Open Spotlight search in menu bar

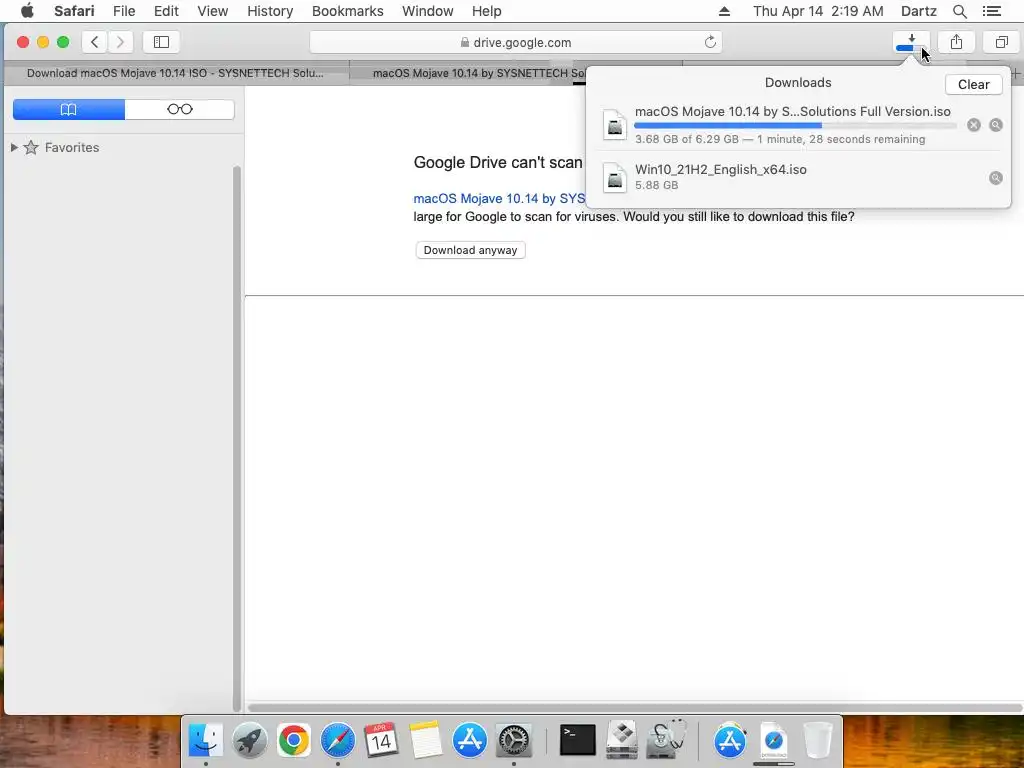point(959,11)
